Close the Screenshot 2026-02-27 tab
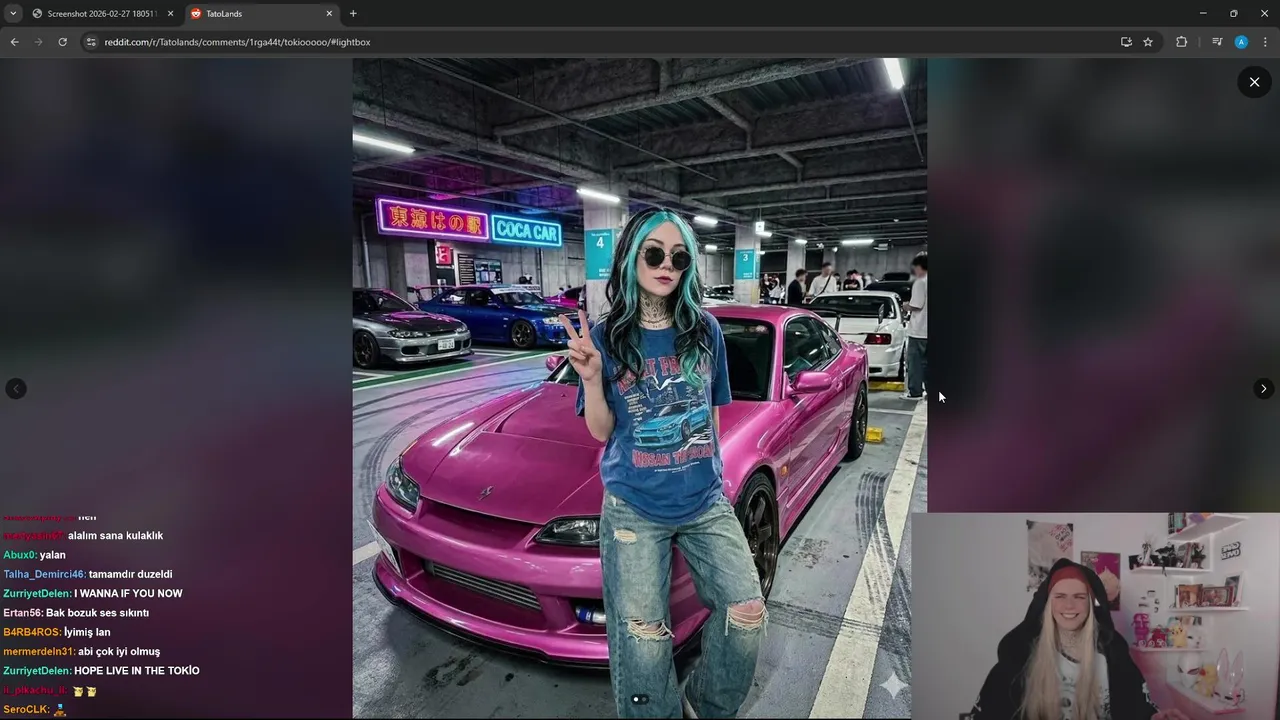 [x=170, y=13]
